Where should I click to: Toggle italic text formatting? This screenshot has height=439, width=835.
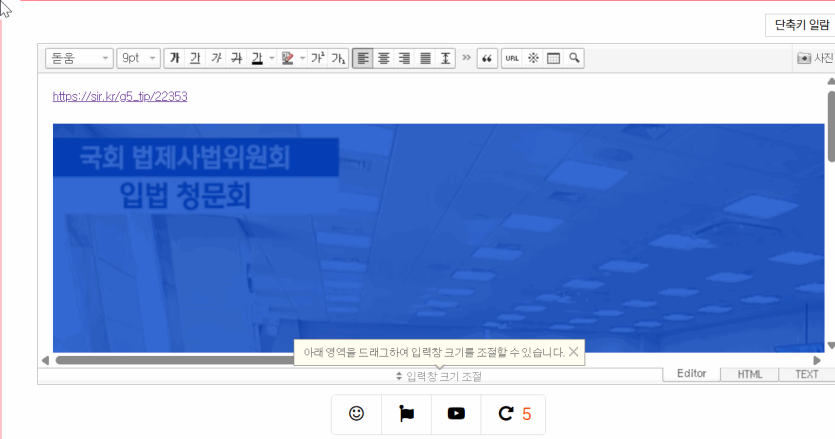pos(216,58)
